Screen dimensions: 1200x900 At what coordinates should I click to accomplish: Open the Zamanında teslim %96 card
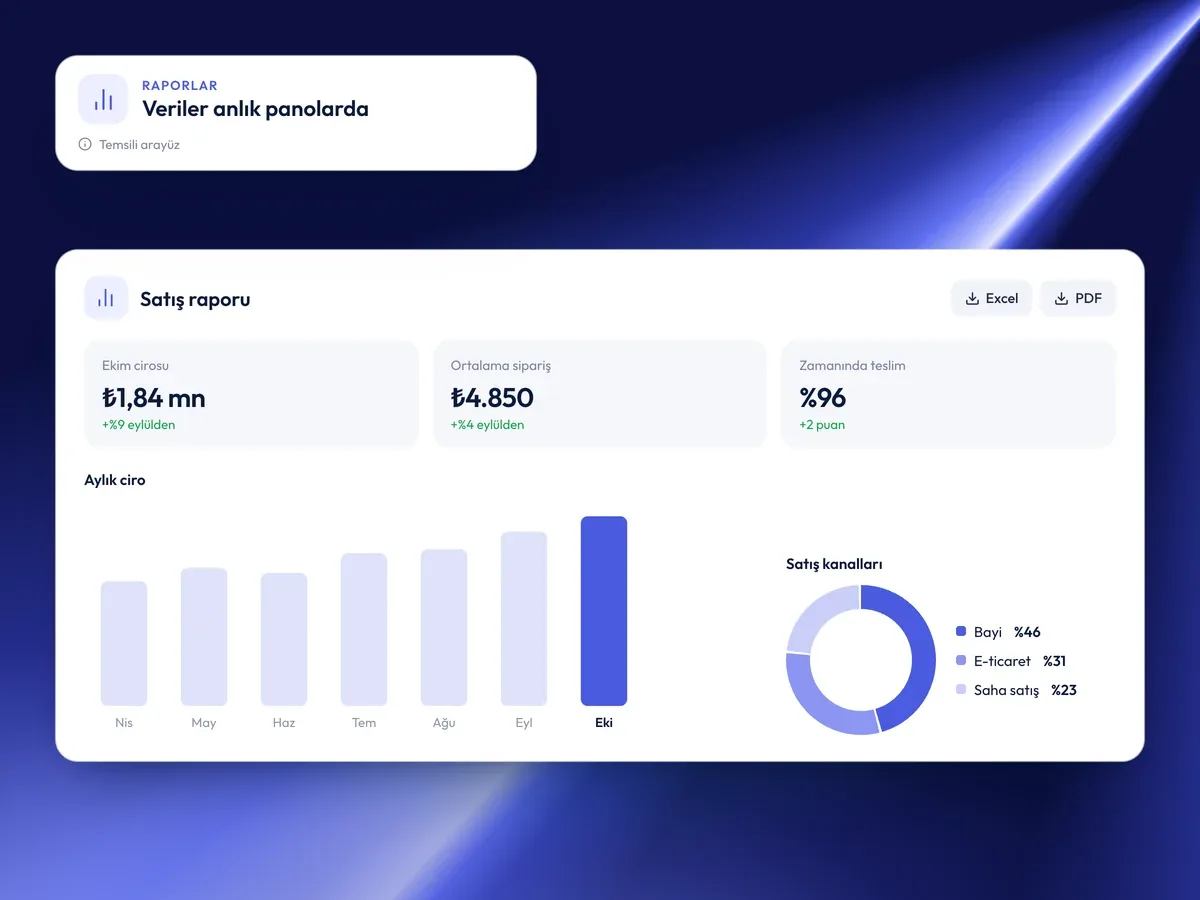(x=948, y=394)
